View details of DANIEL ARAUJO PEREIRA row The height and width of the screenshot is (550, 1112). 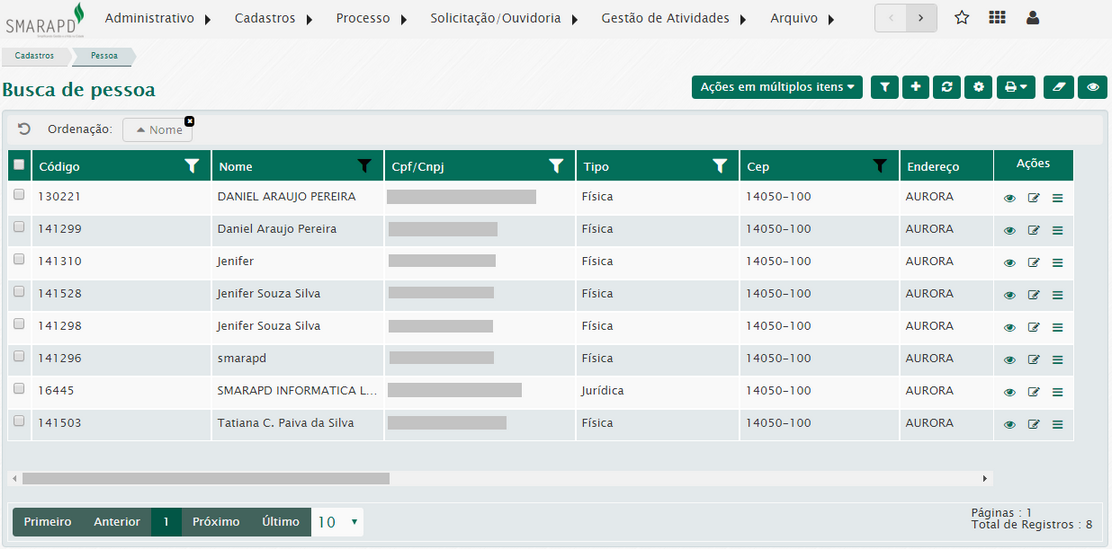click(x=1009, y=198)
